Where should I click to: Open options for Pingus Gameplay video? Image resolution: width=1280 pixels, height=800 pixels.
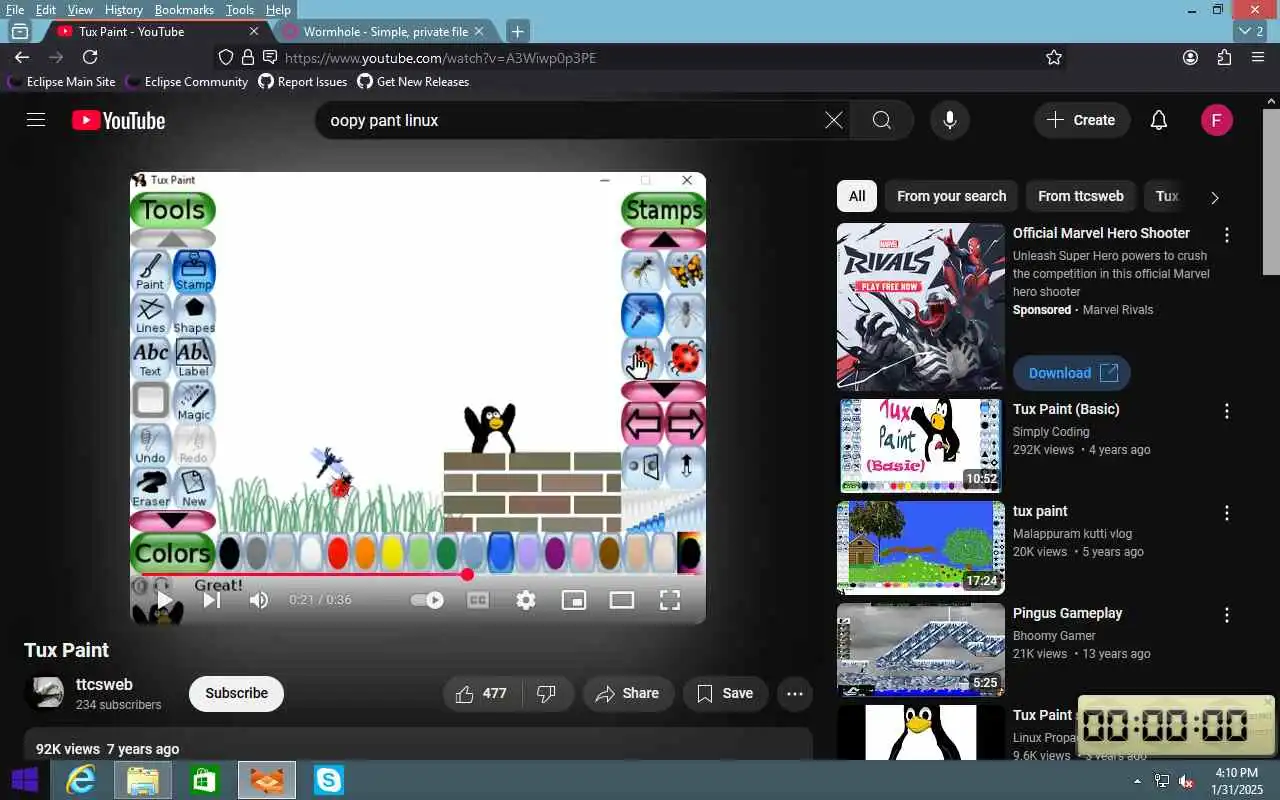[1227, 615]
